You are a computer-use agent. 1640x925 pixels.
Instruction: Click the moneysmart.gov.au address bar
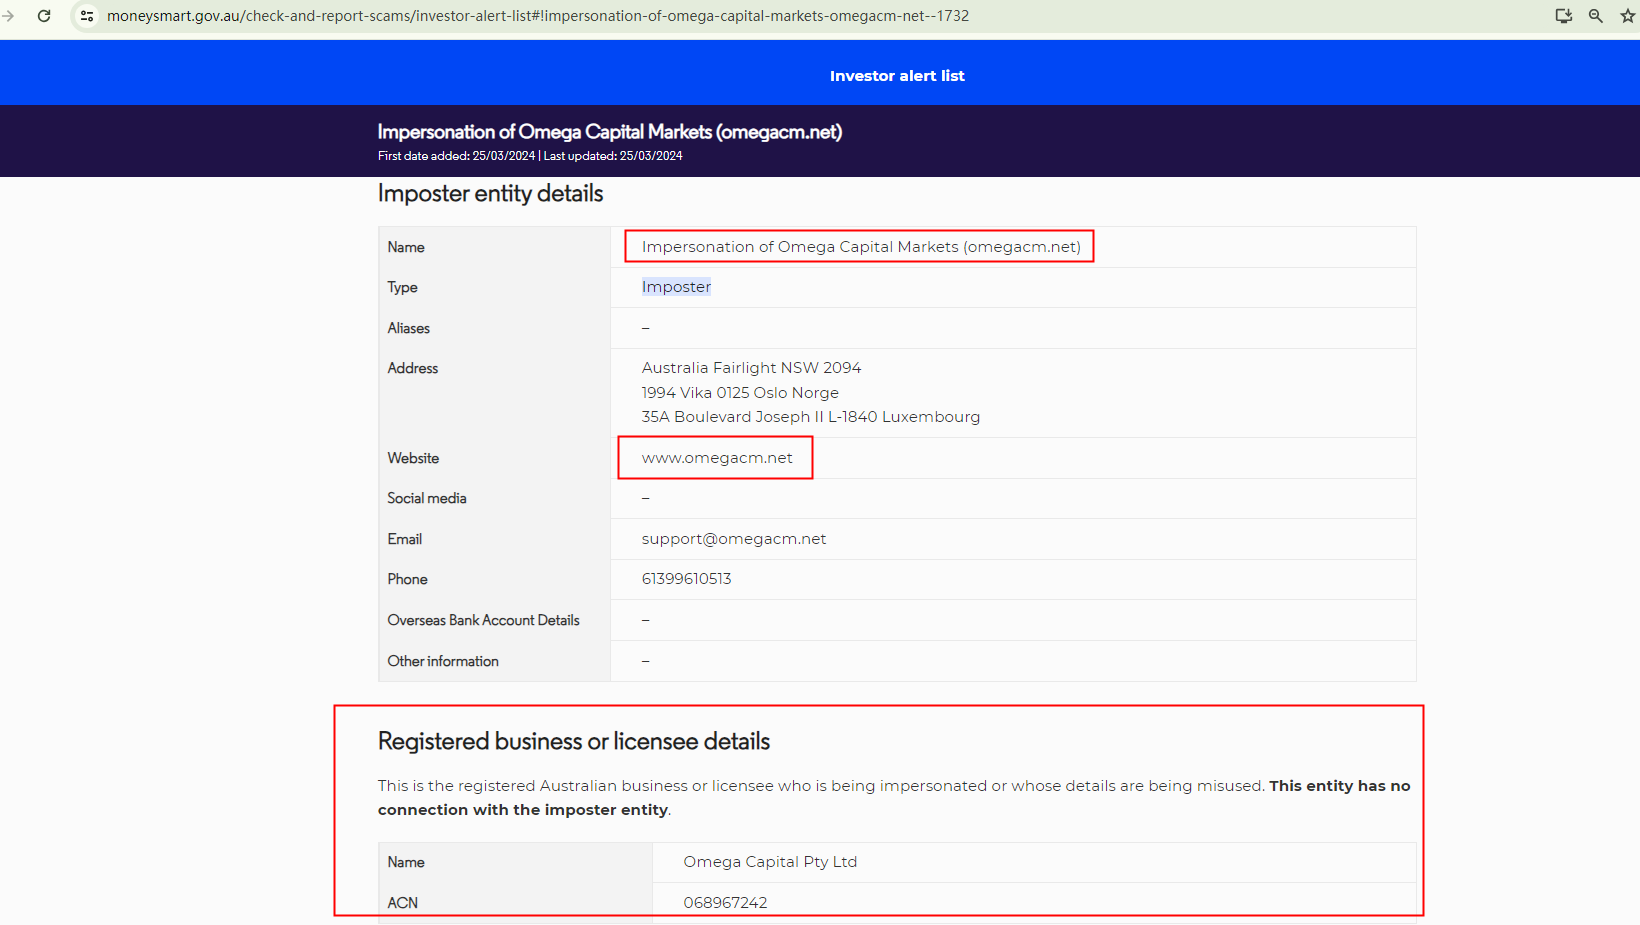coord(538,16)
